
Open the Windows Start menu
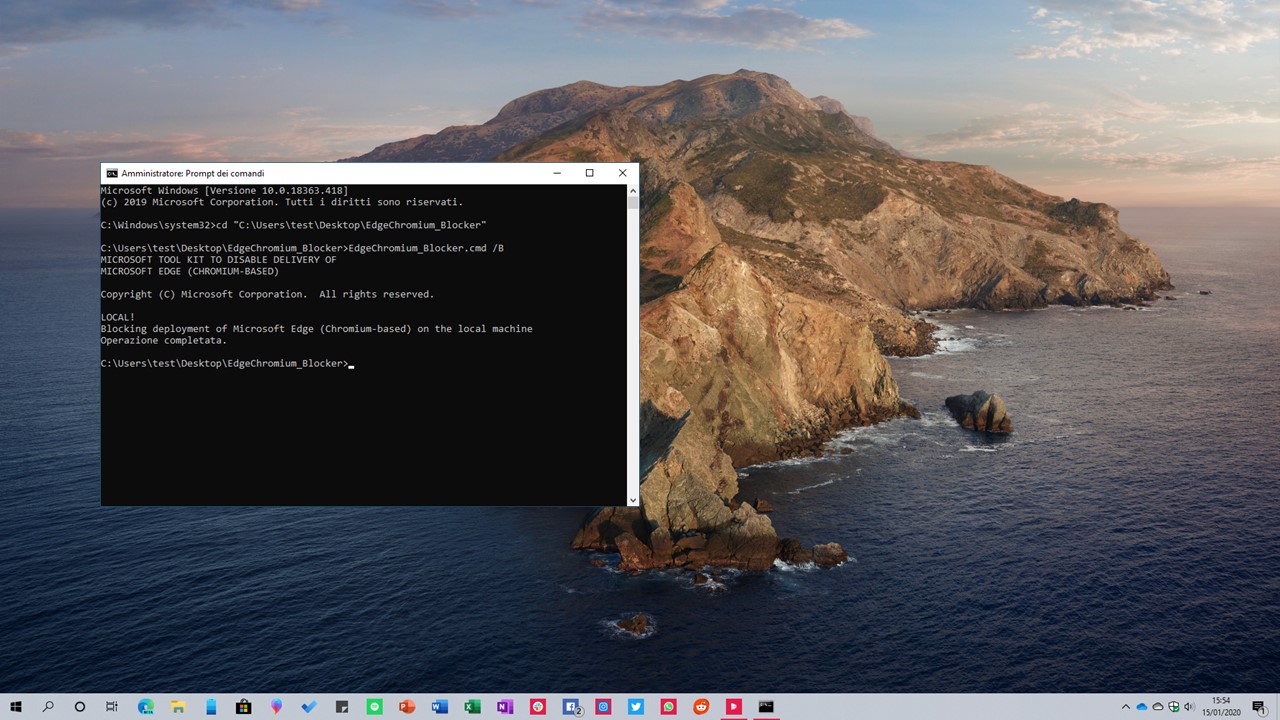(16, 706)
